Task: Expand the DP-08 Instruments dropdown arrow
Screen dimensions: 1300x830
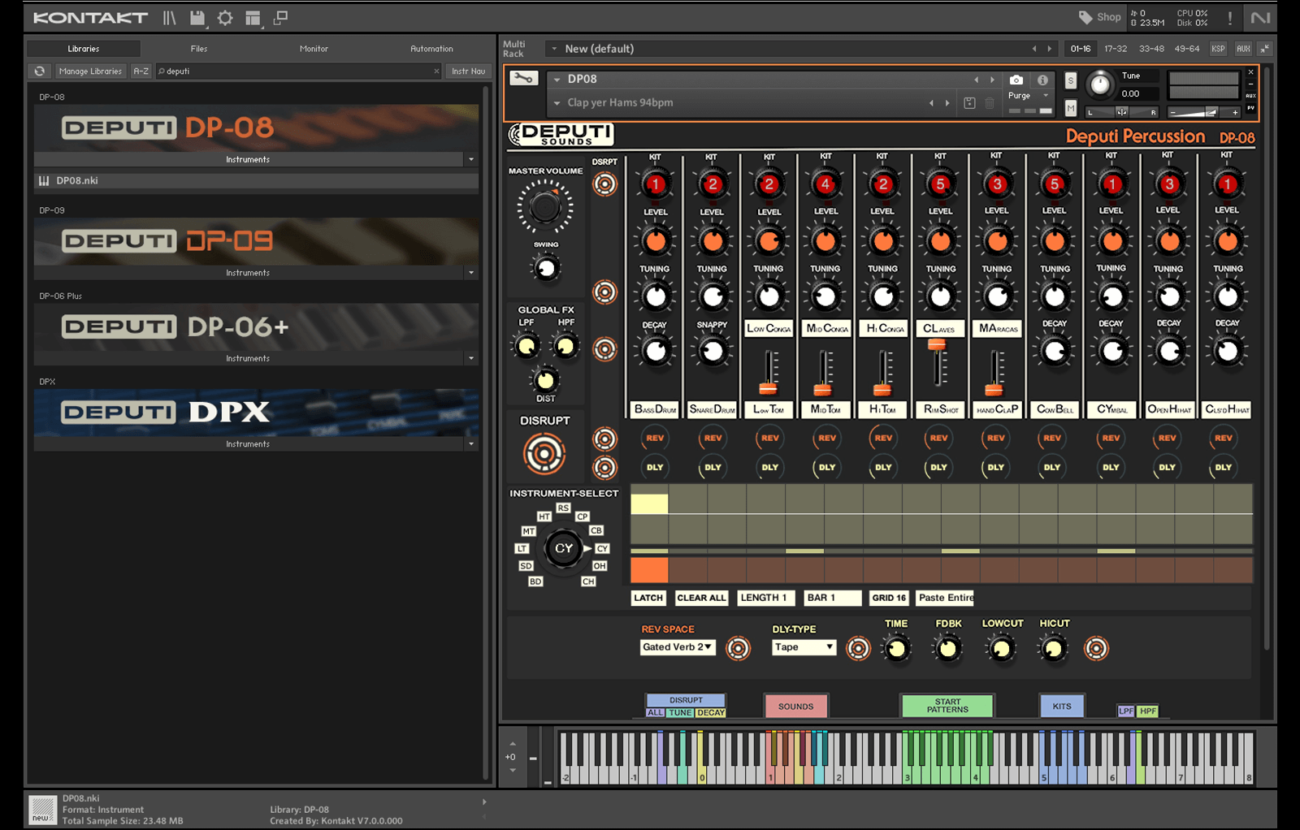Action: [471, 160]
